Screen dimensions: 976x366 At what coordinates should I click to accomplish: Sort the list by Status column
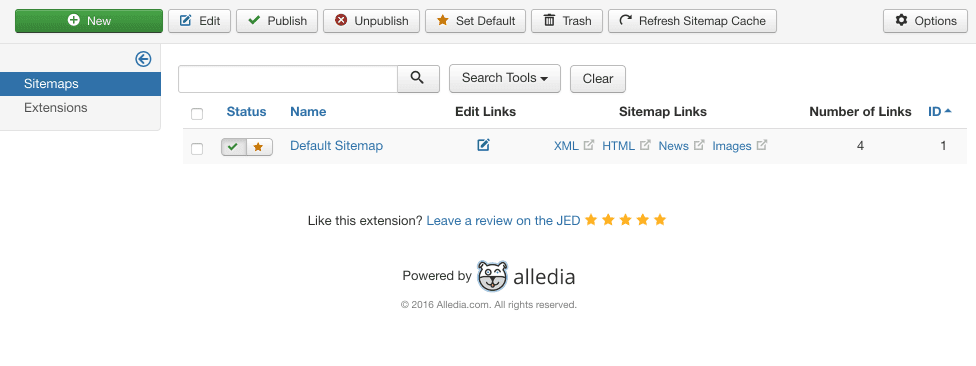pos(246,112)
